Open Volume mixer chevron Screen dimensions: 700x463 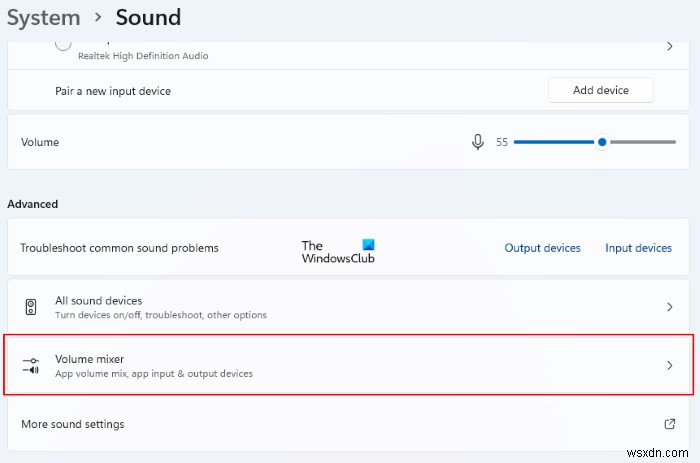coord(669,365)
